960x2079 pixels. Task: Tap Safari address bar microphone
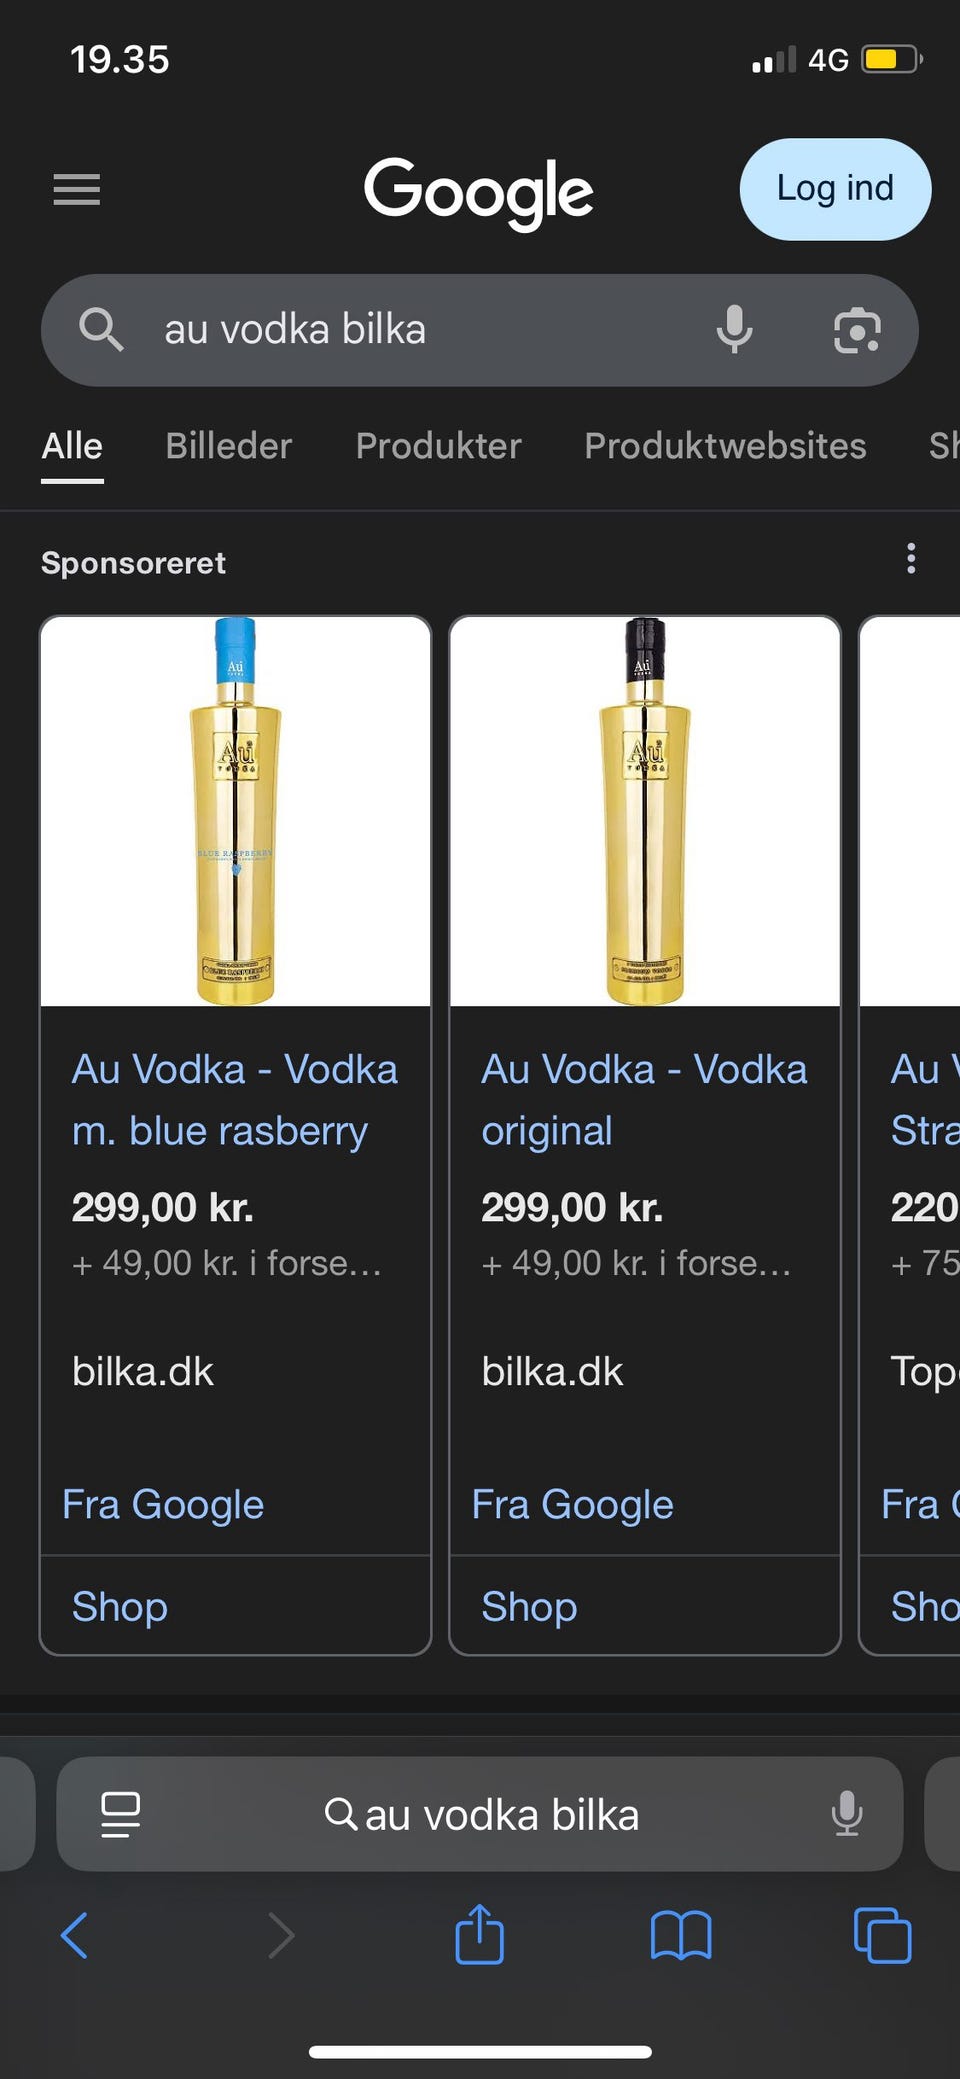[x=846, y=1814]
